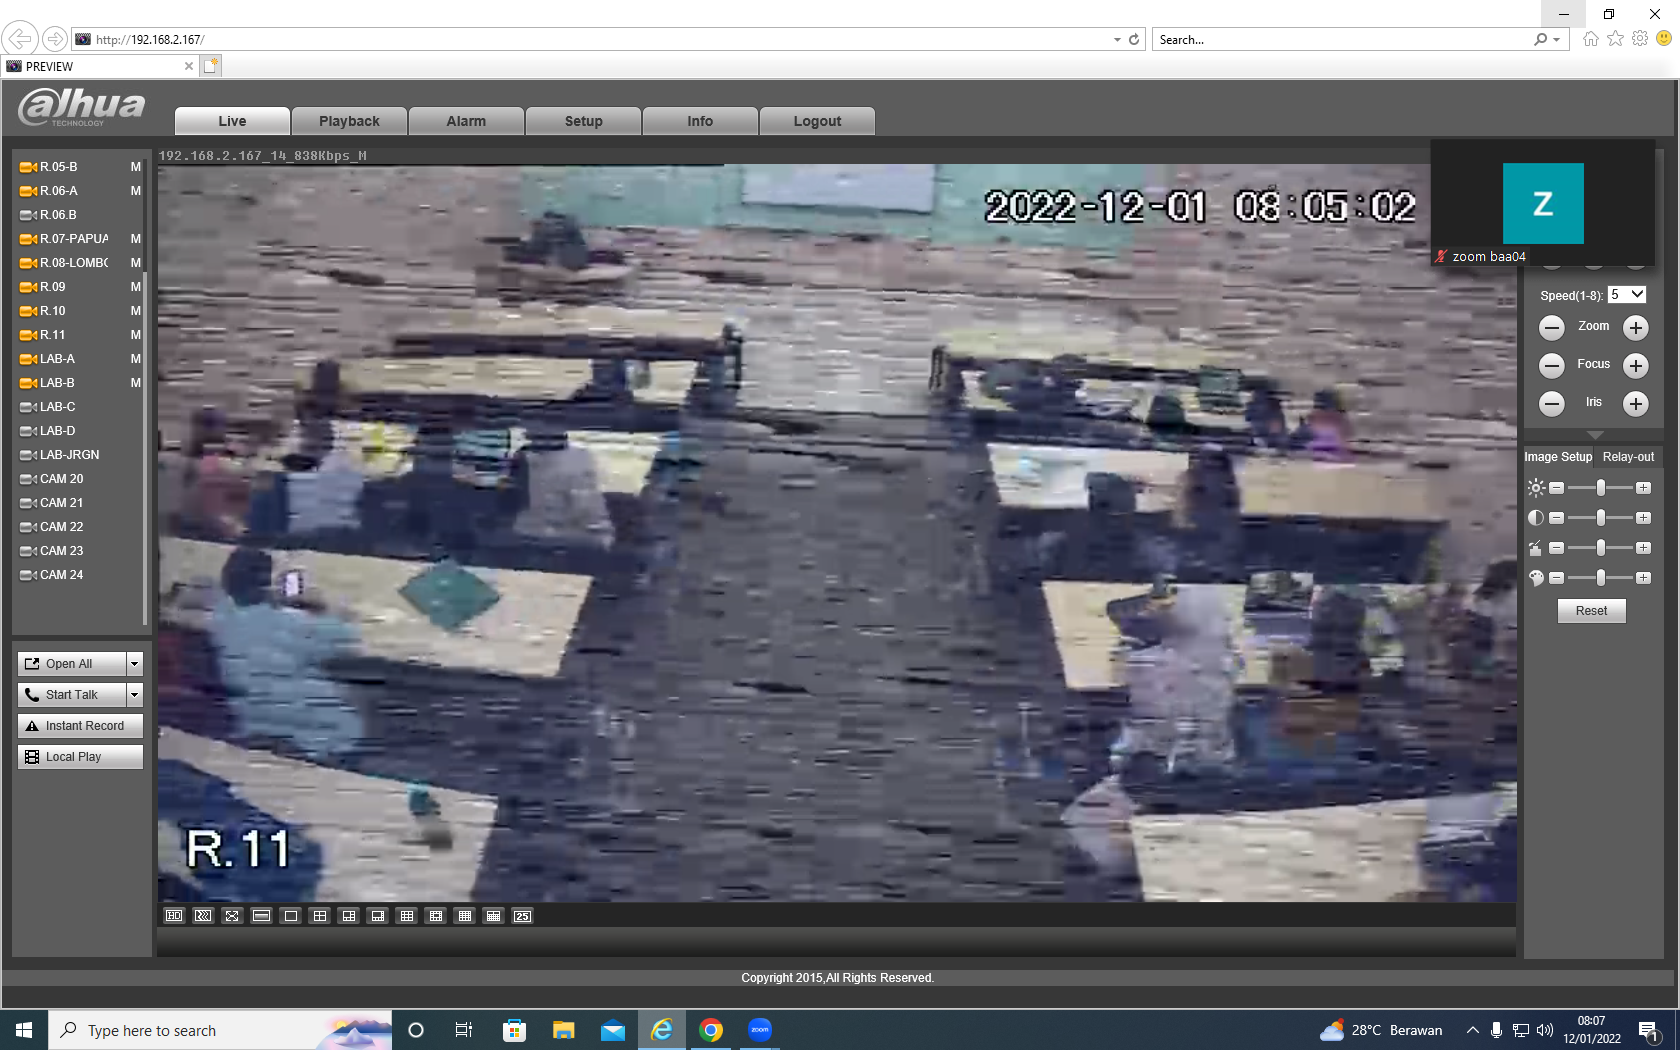Toggle full screen view icon
The height and width of the screenshot is (1050, 1680).
click(x=232, y=916)
